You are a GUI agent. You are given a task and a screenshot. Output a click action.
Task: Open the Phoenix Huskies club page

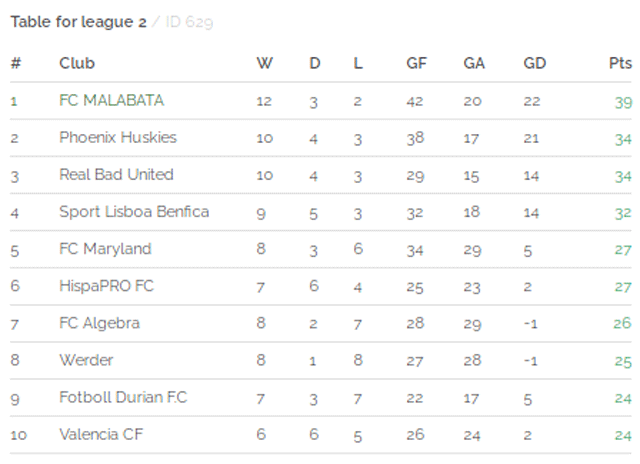118,138
